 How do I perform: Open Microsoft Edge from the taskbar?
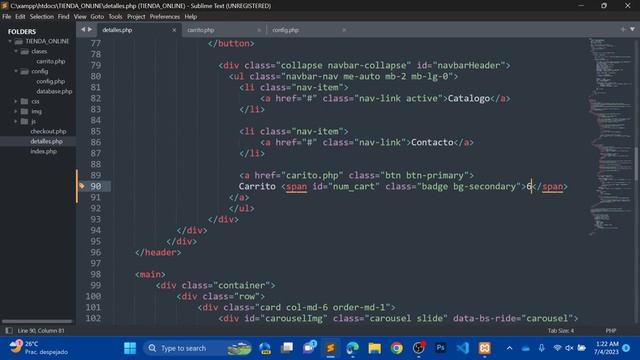pyautogui.click(x=352, y=348)
